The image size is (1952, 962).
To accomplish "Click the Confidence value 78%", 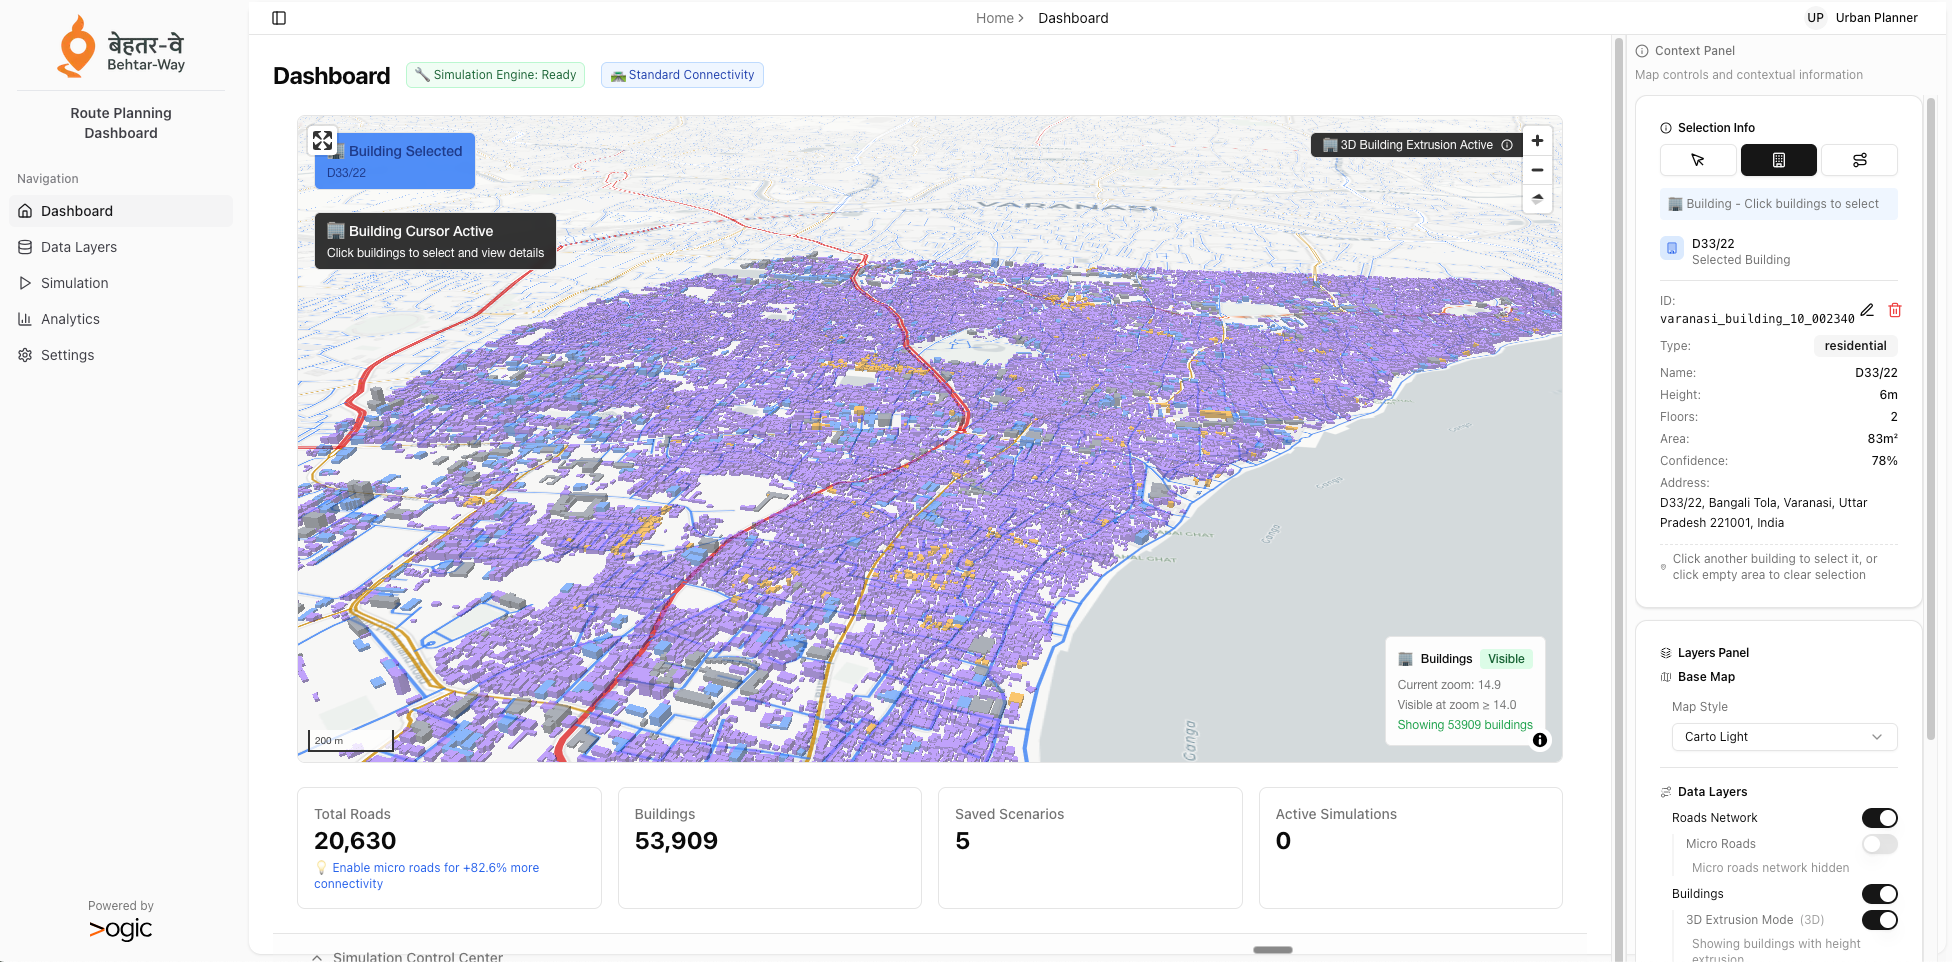I will click(x=1884, y=461).
